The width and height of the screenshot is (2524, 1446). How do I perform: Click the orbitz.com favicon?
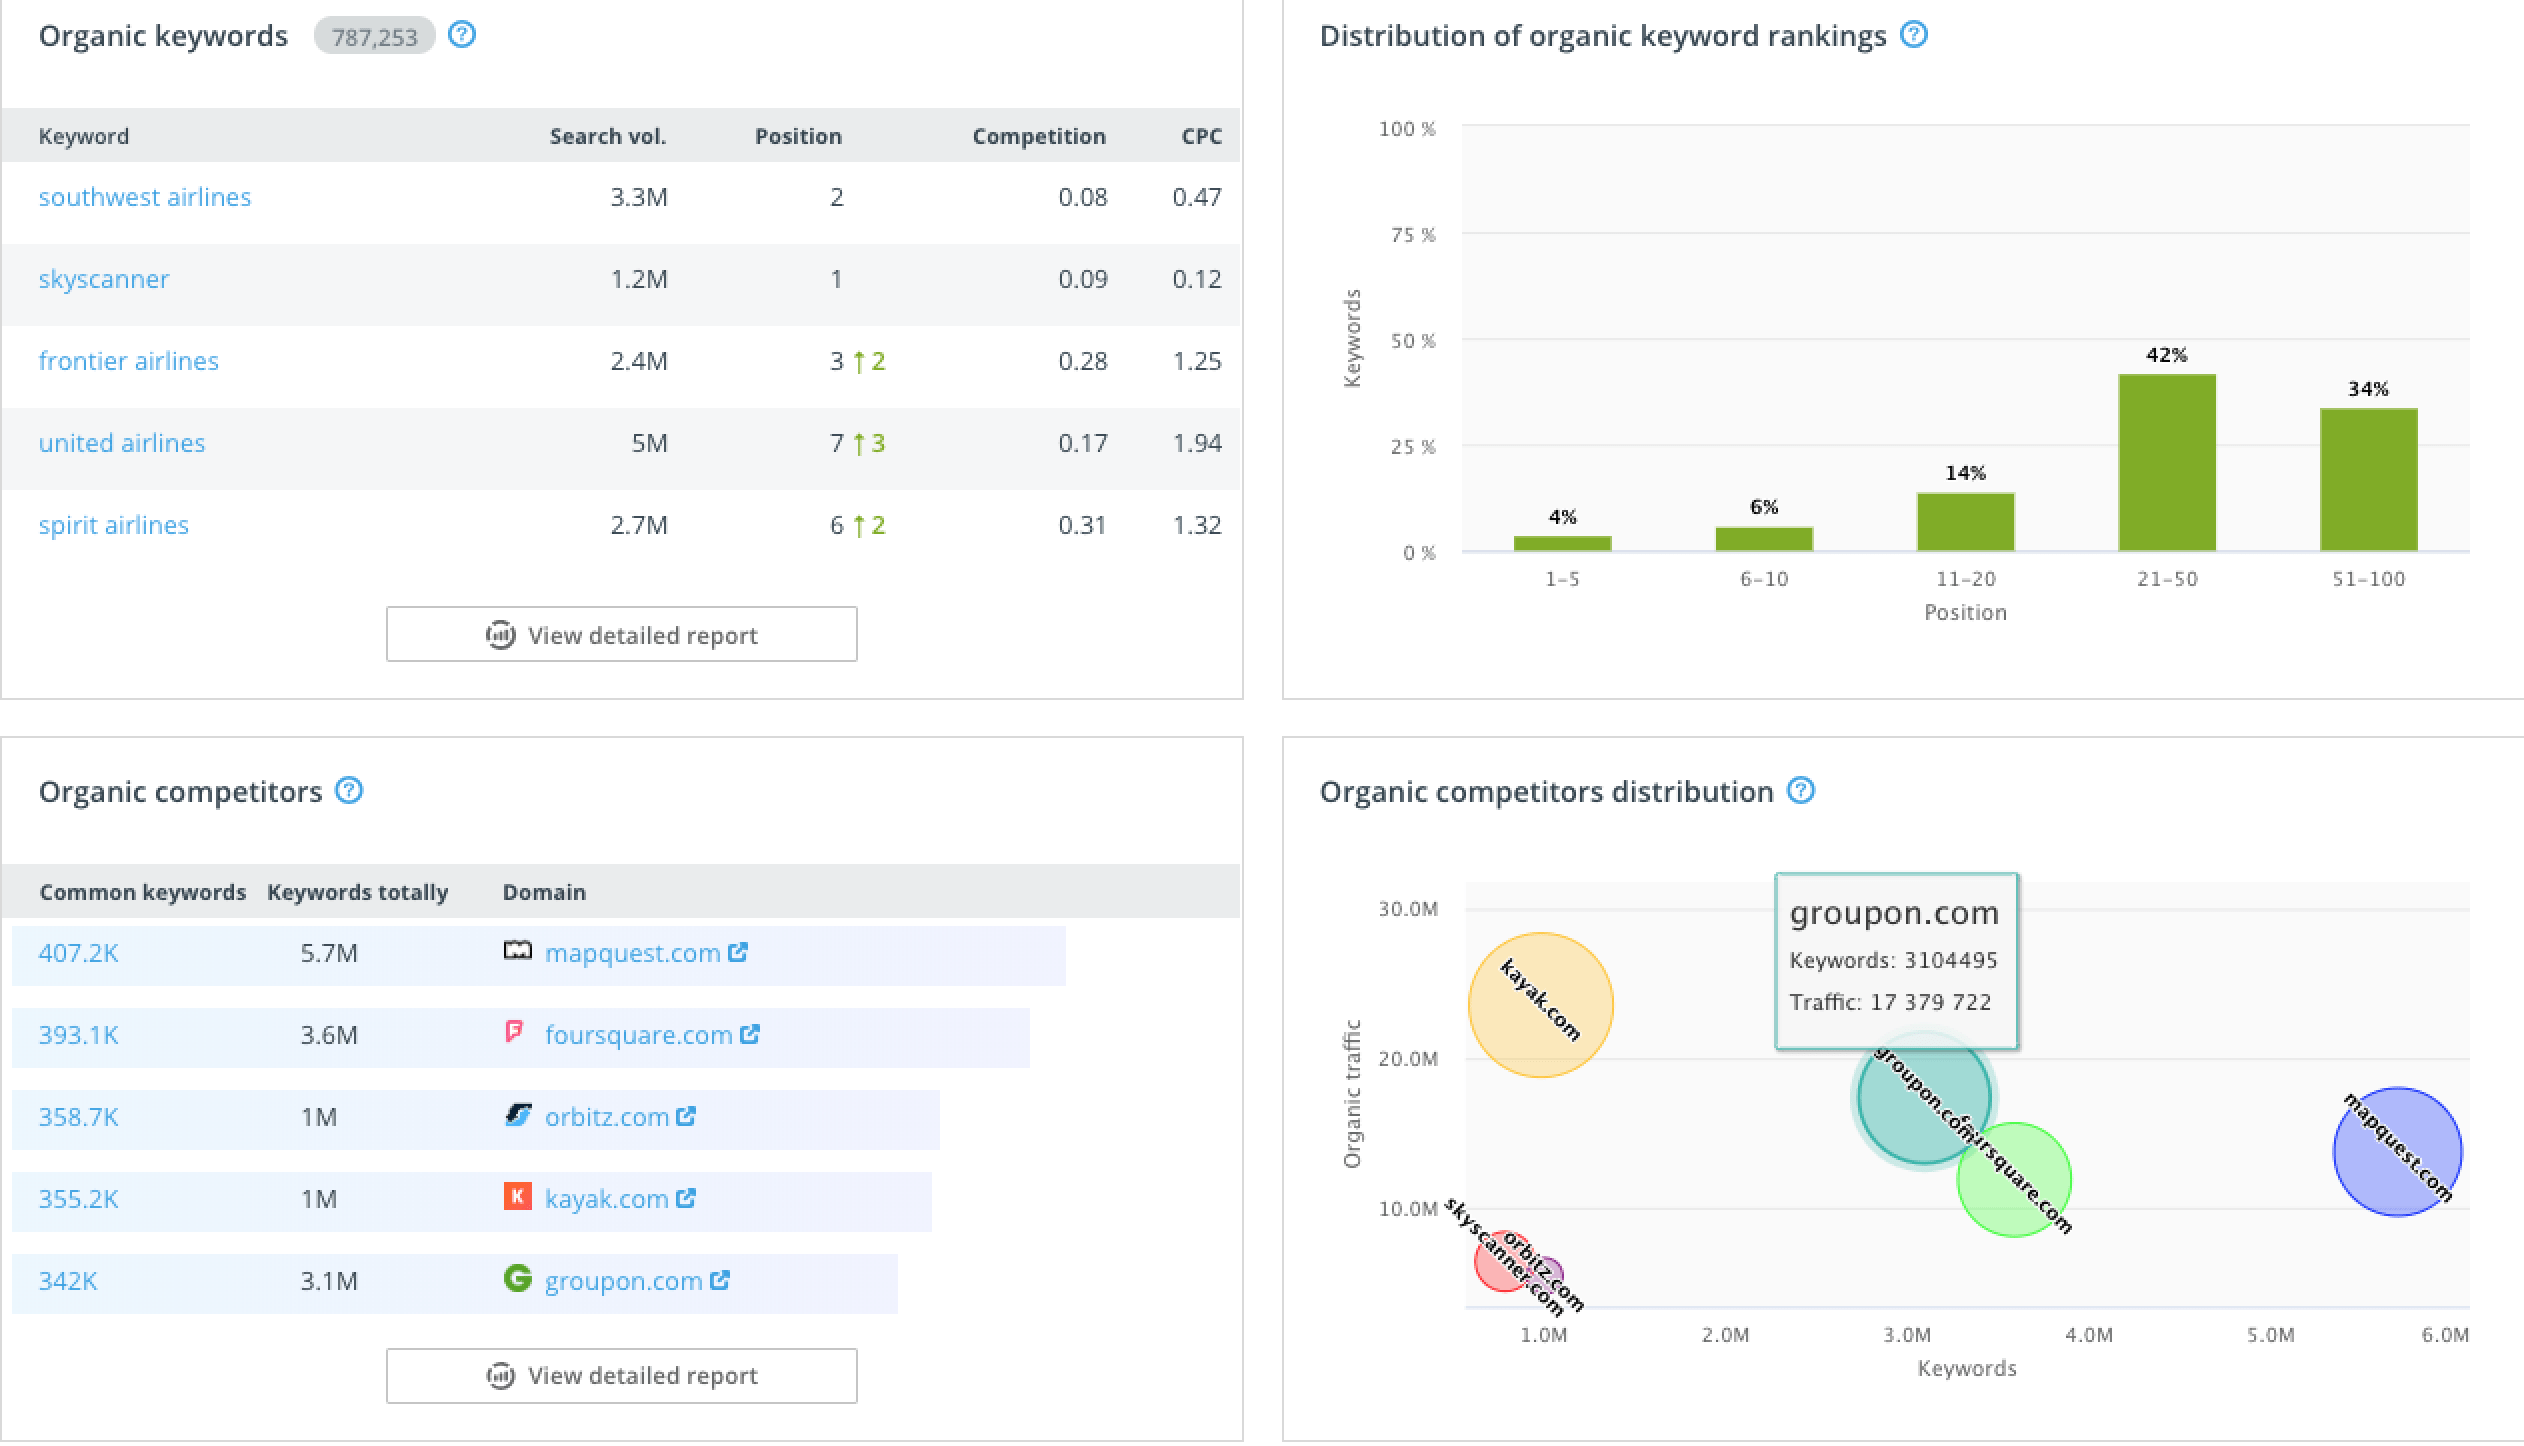point(517,1114)
